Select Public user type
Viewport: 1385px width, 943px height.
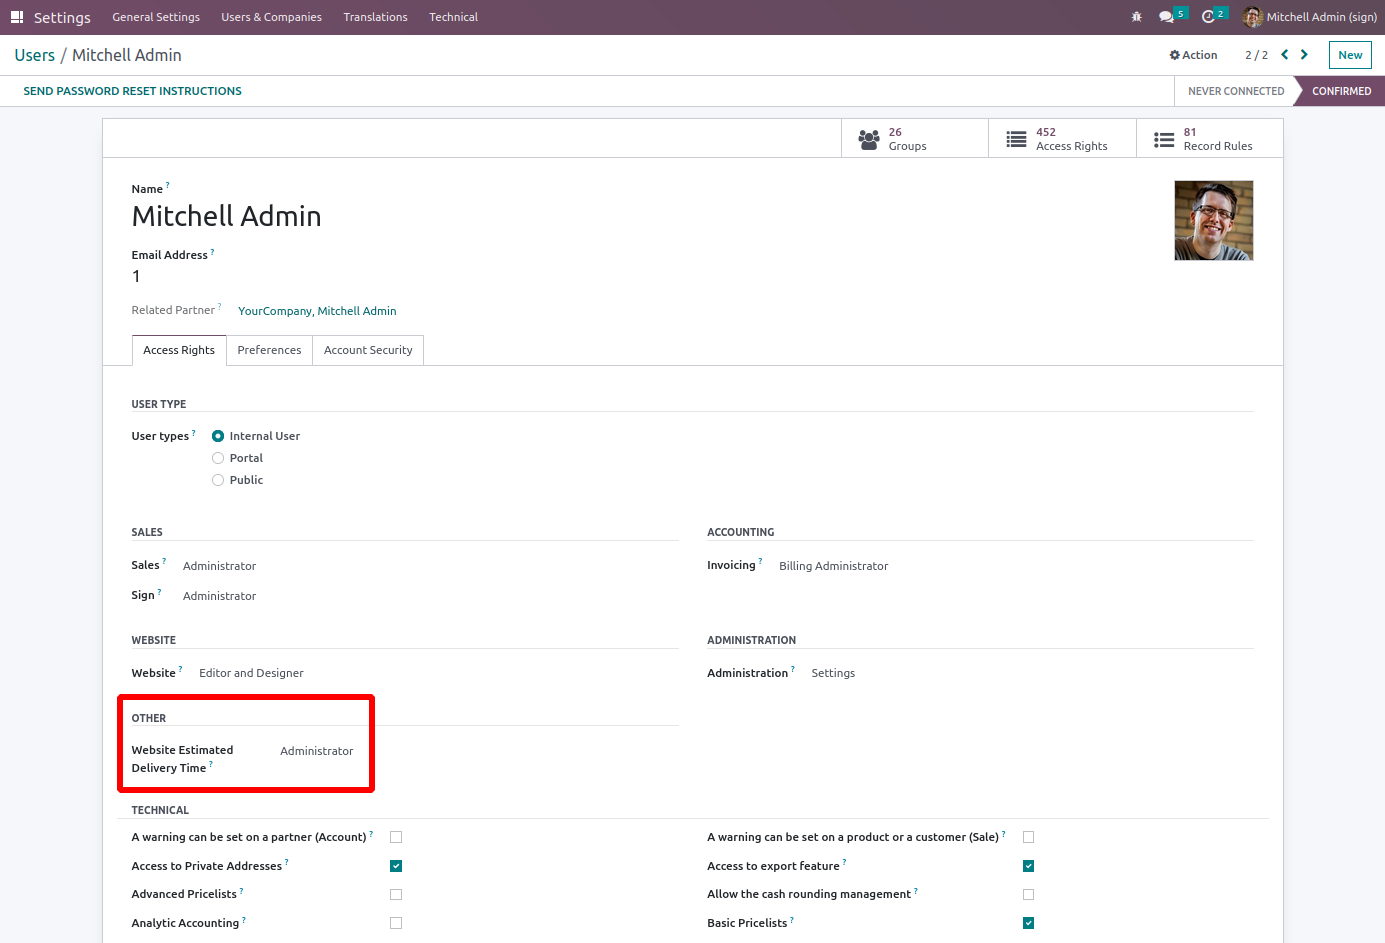[x=218, y=480]
